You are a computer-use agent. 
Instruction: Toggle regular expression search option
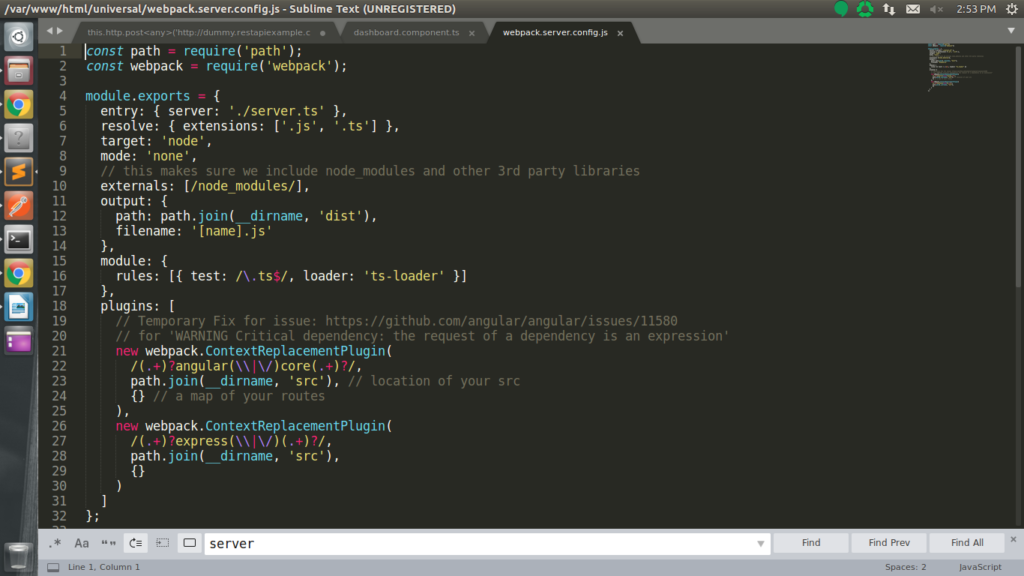point(55,543)
